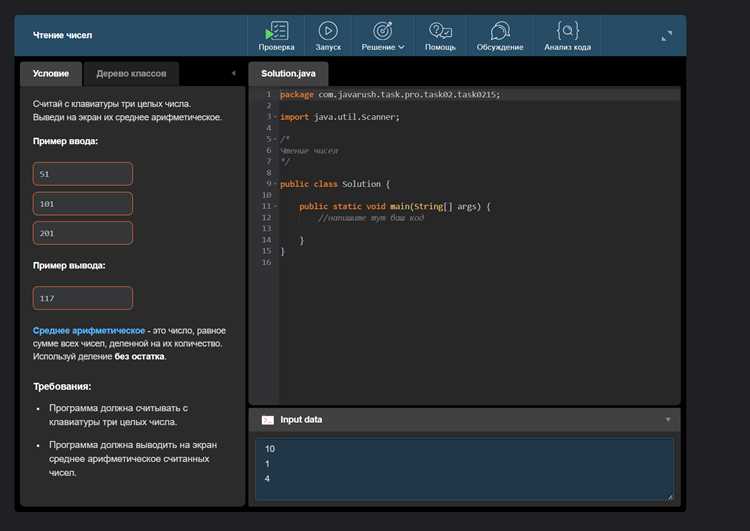Toggle the fullscreen expand icon
Screen dimensions: 750x531
[666, 36]
